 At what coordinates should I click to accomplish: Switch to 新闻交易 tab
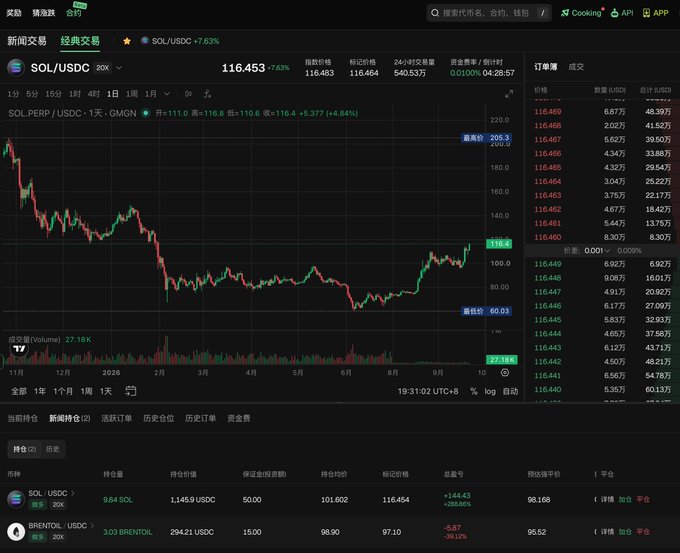click(27, 41)
